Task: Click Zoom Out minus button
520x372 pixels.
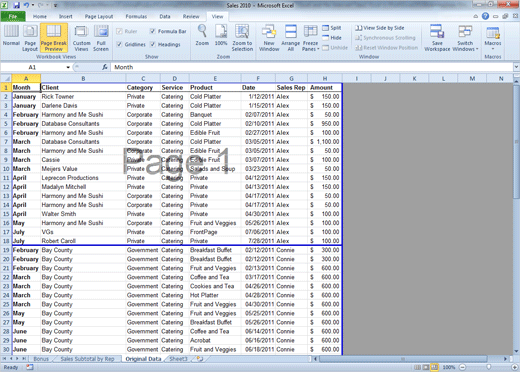Action: point(462,367)
